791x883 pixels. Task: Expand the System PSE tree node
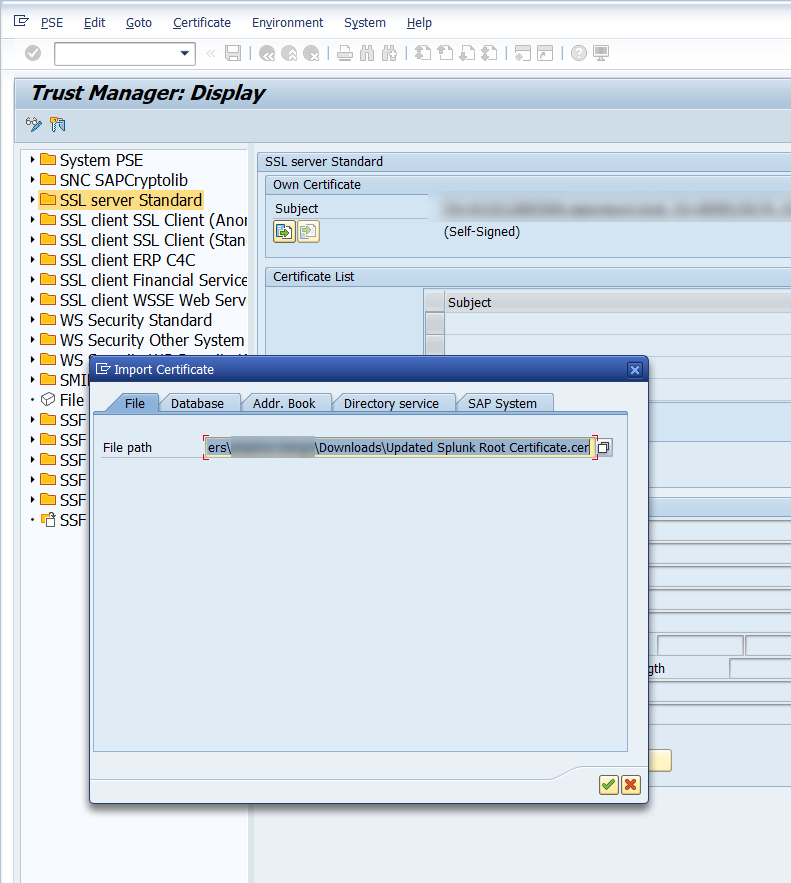tap(32, 160)
